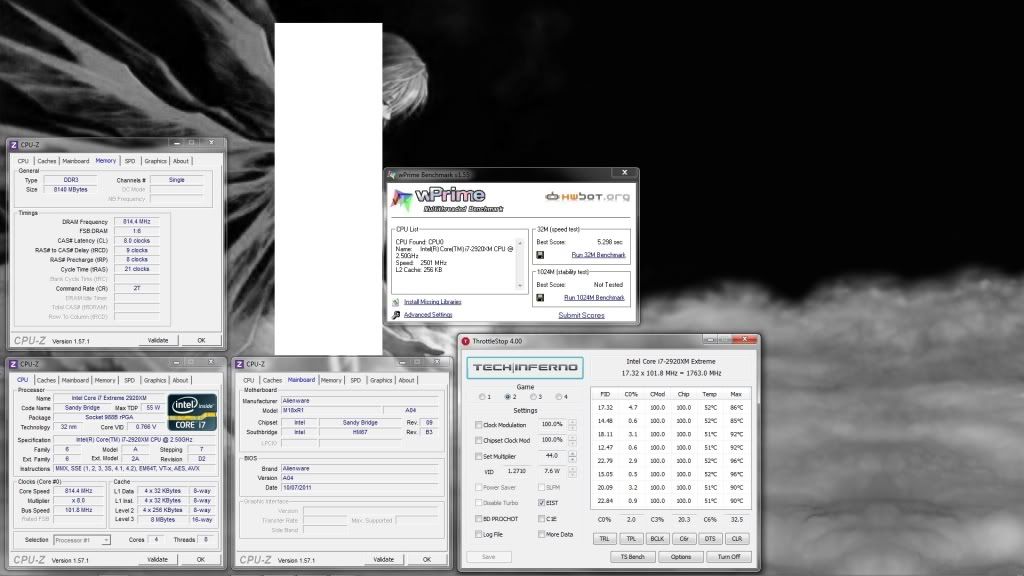The width and height of the screenshot is (1024, 576).
Task: Open ThrottleStop Options
Action: 680,557
